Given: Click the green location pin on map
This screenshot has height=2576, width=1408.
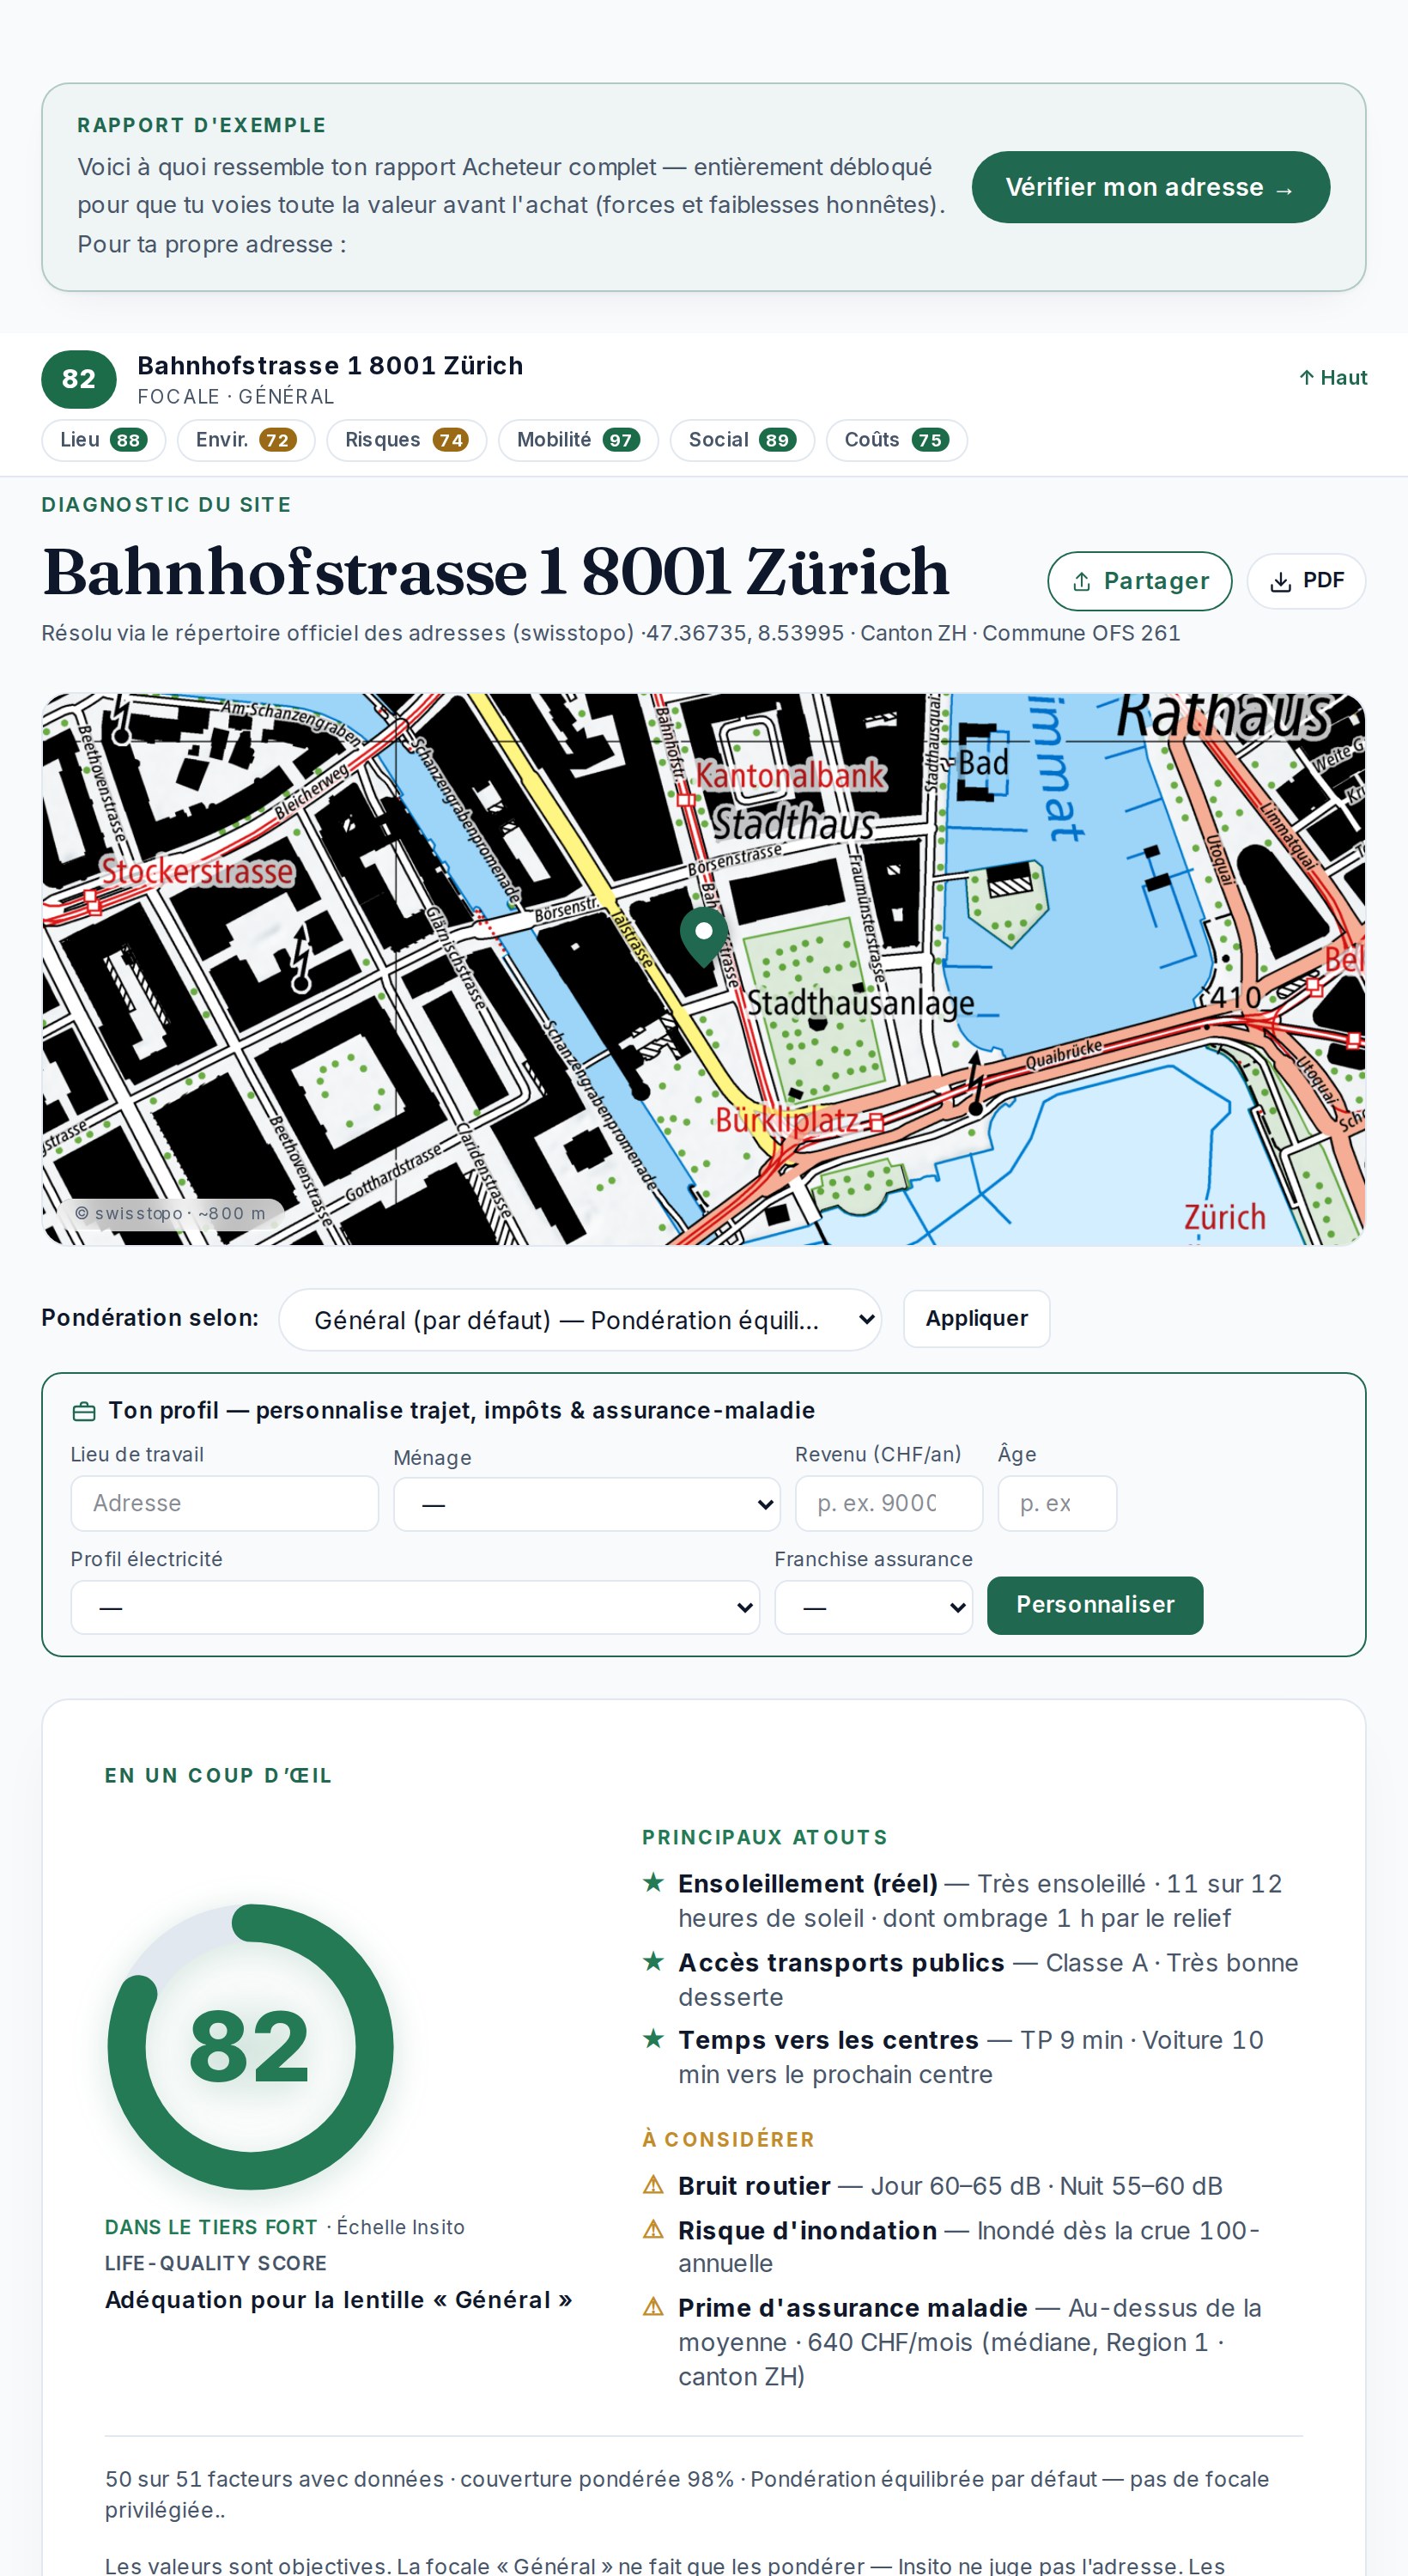Looking at the screenshot, I should (704, 937).
